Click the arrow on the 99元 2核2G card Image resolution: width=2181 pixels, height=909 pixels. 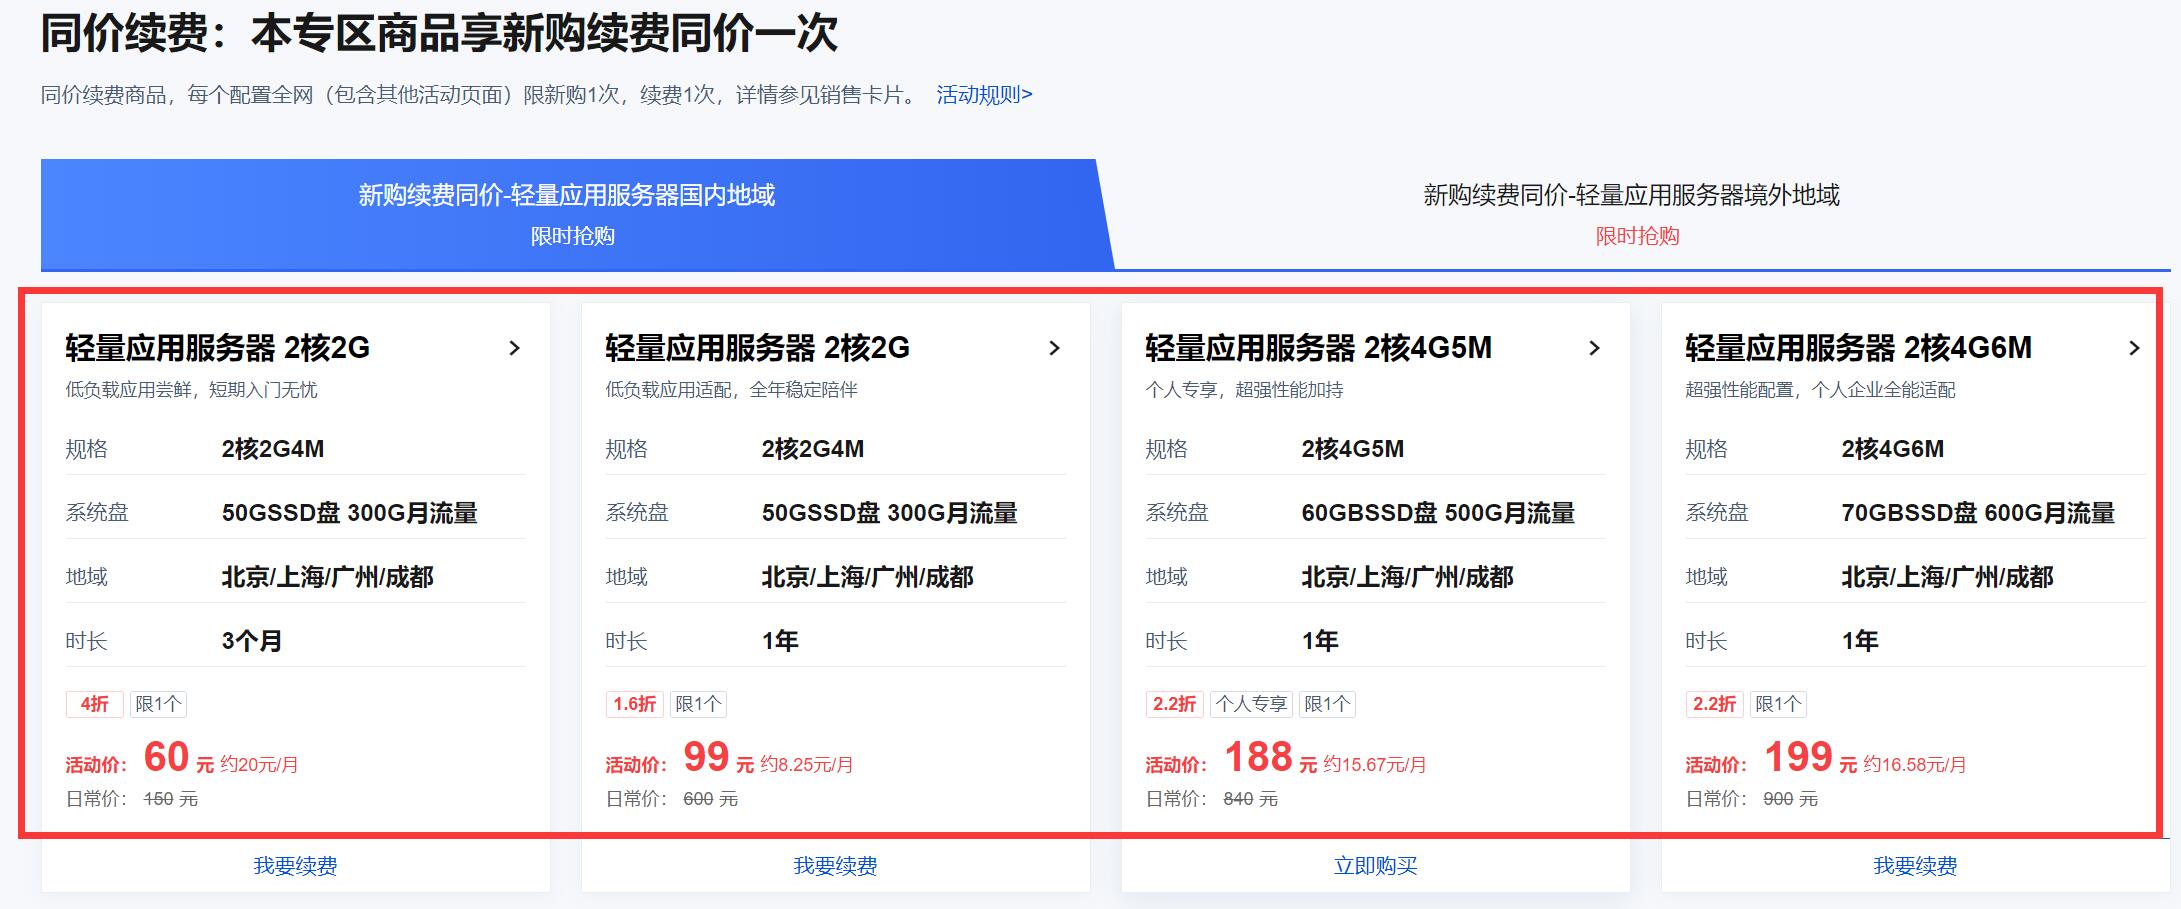1054,348
